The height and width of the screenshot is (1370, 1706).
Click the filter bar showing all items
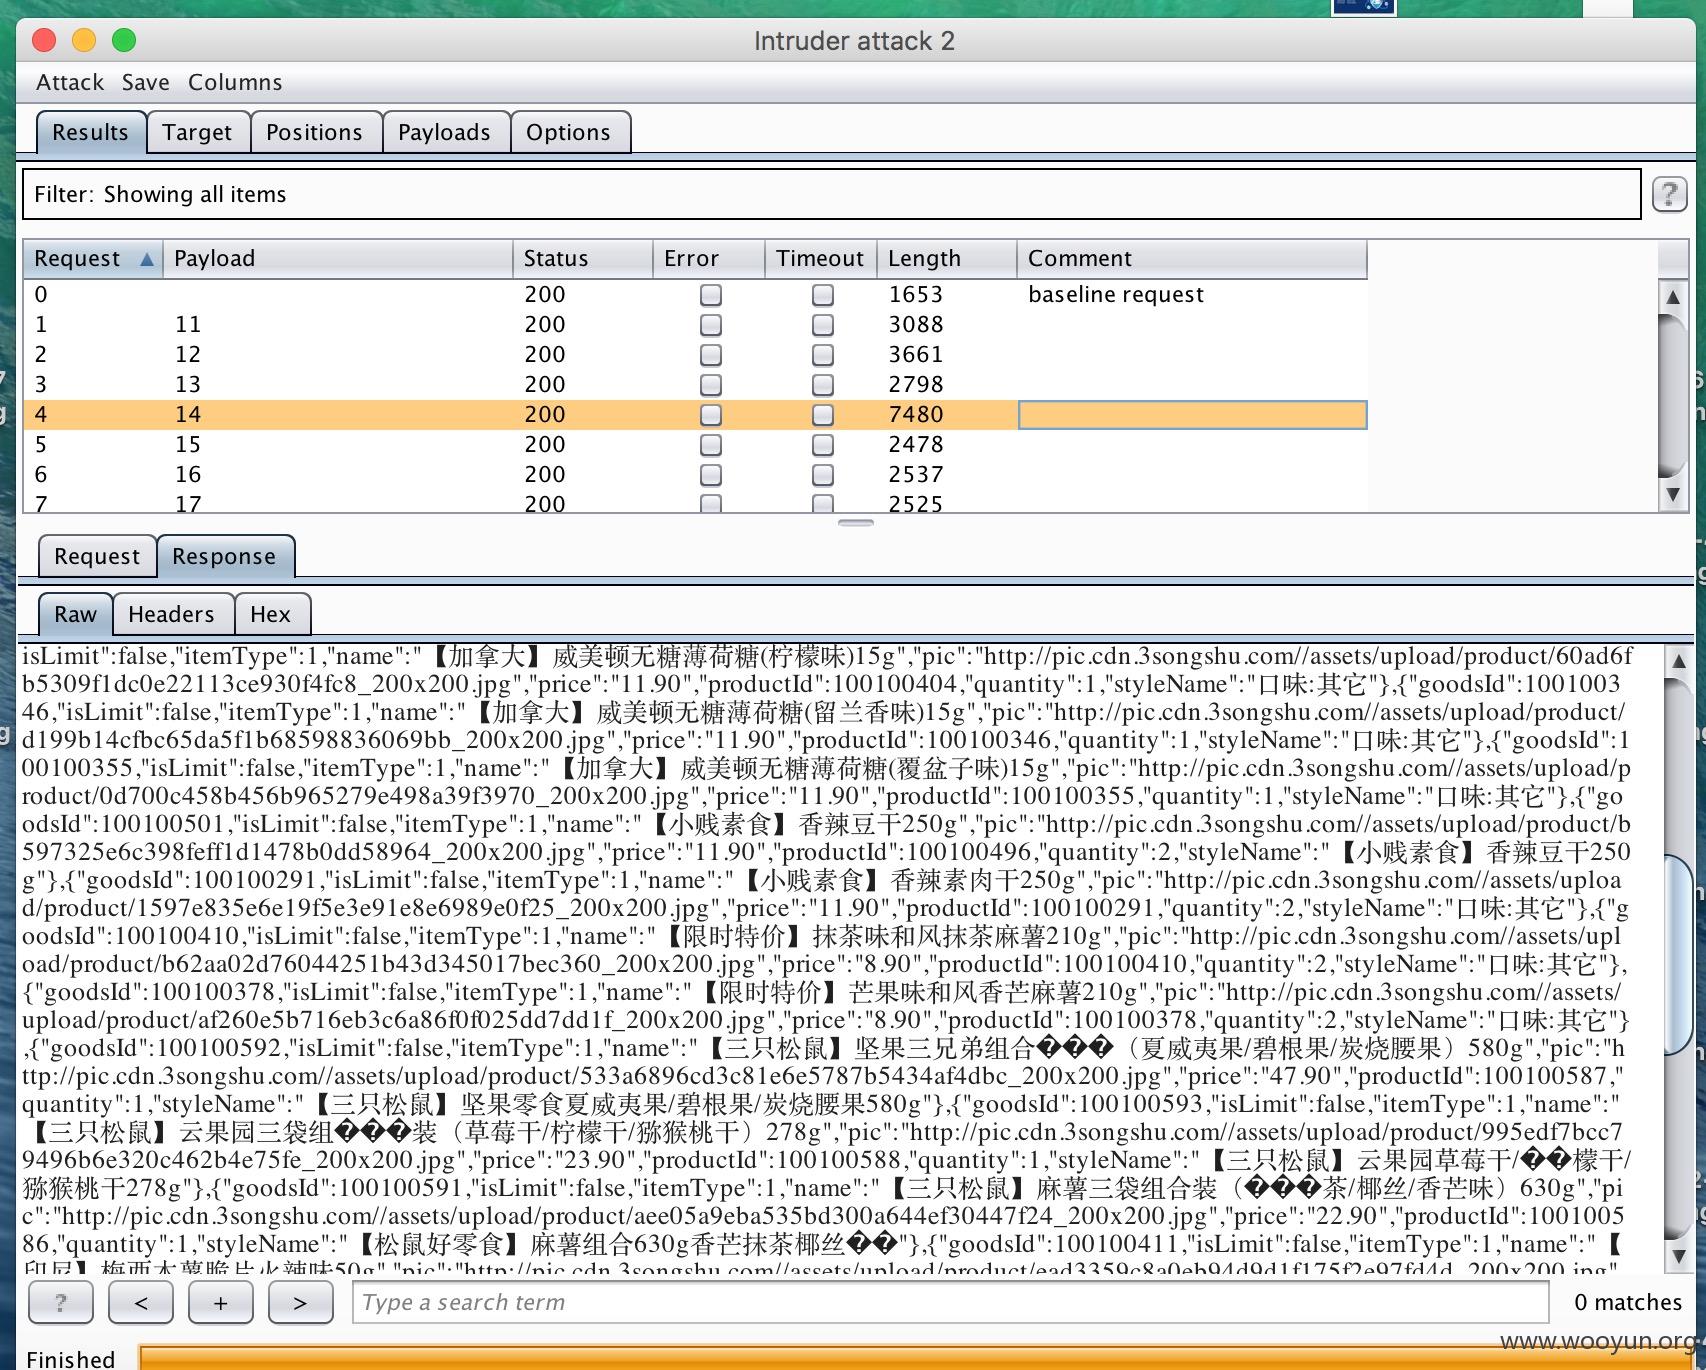[832, 194]
